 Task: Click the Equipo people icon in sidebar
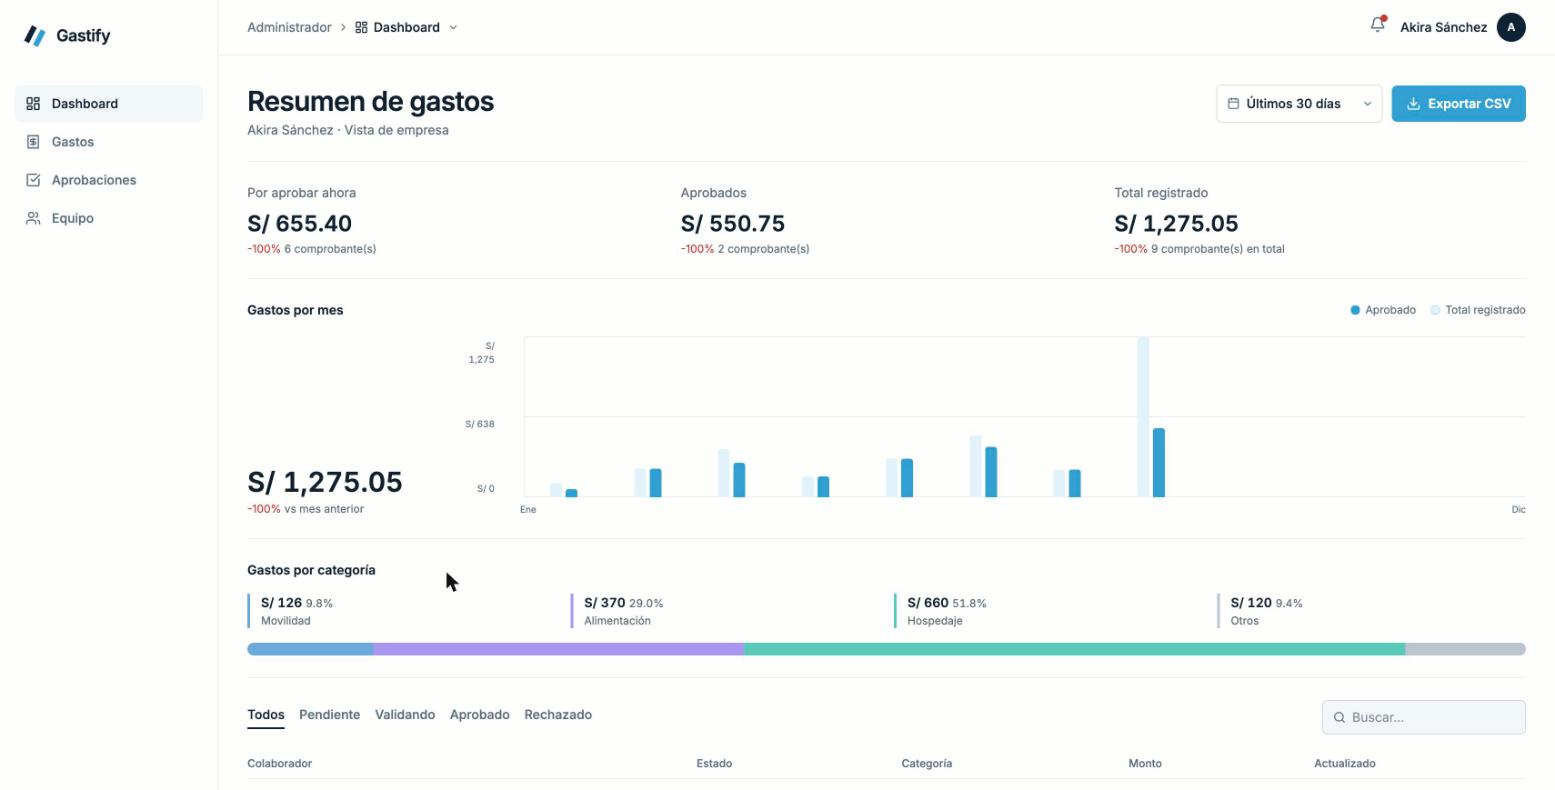(x=33, y=218)
